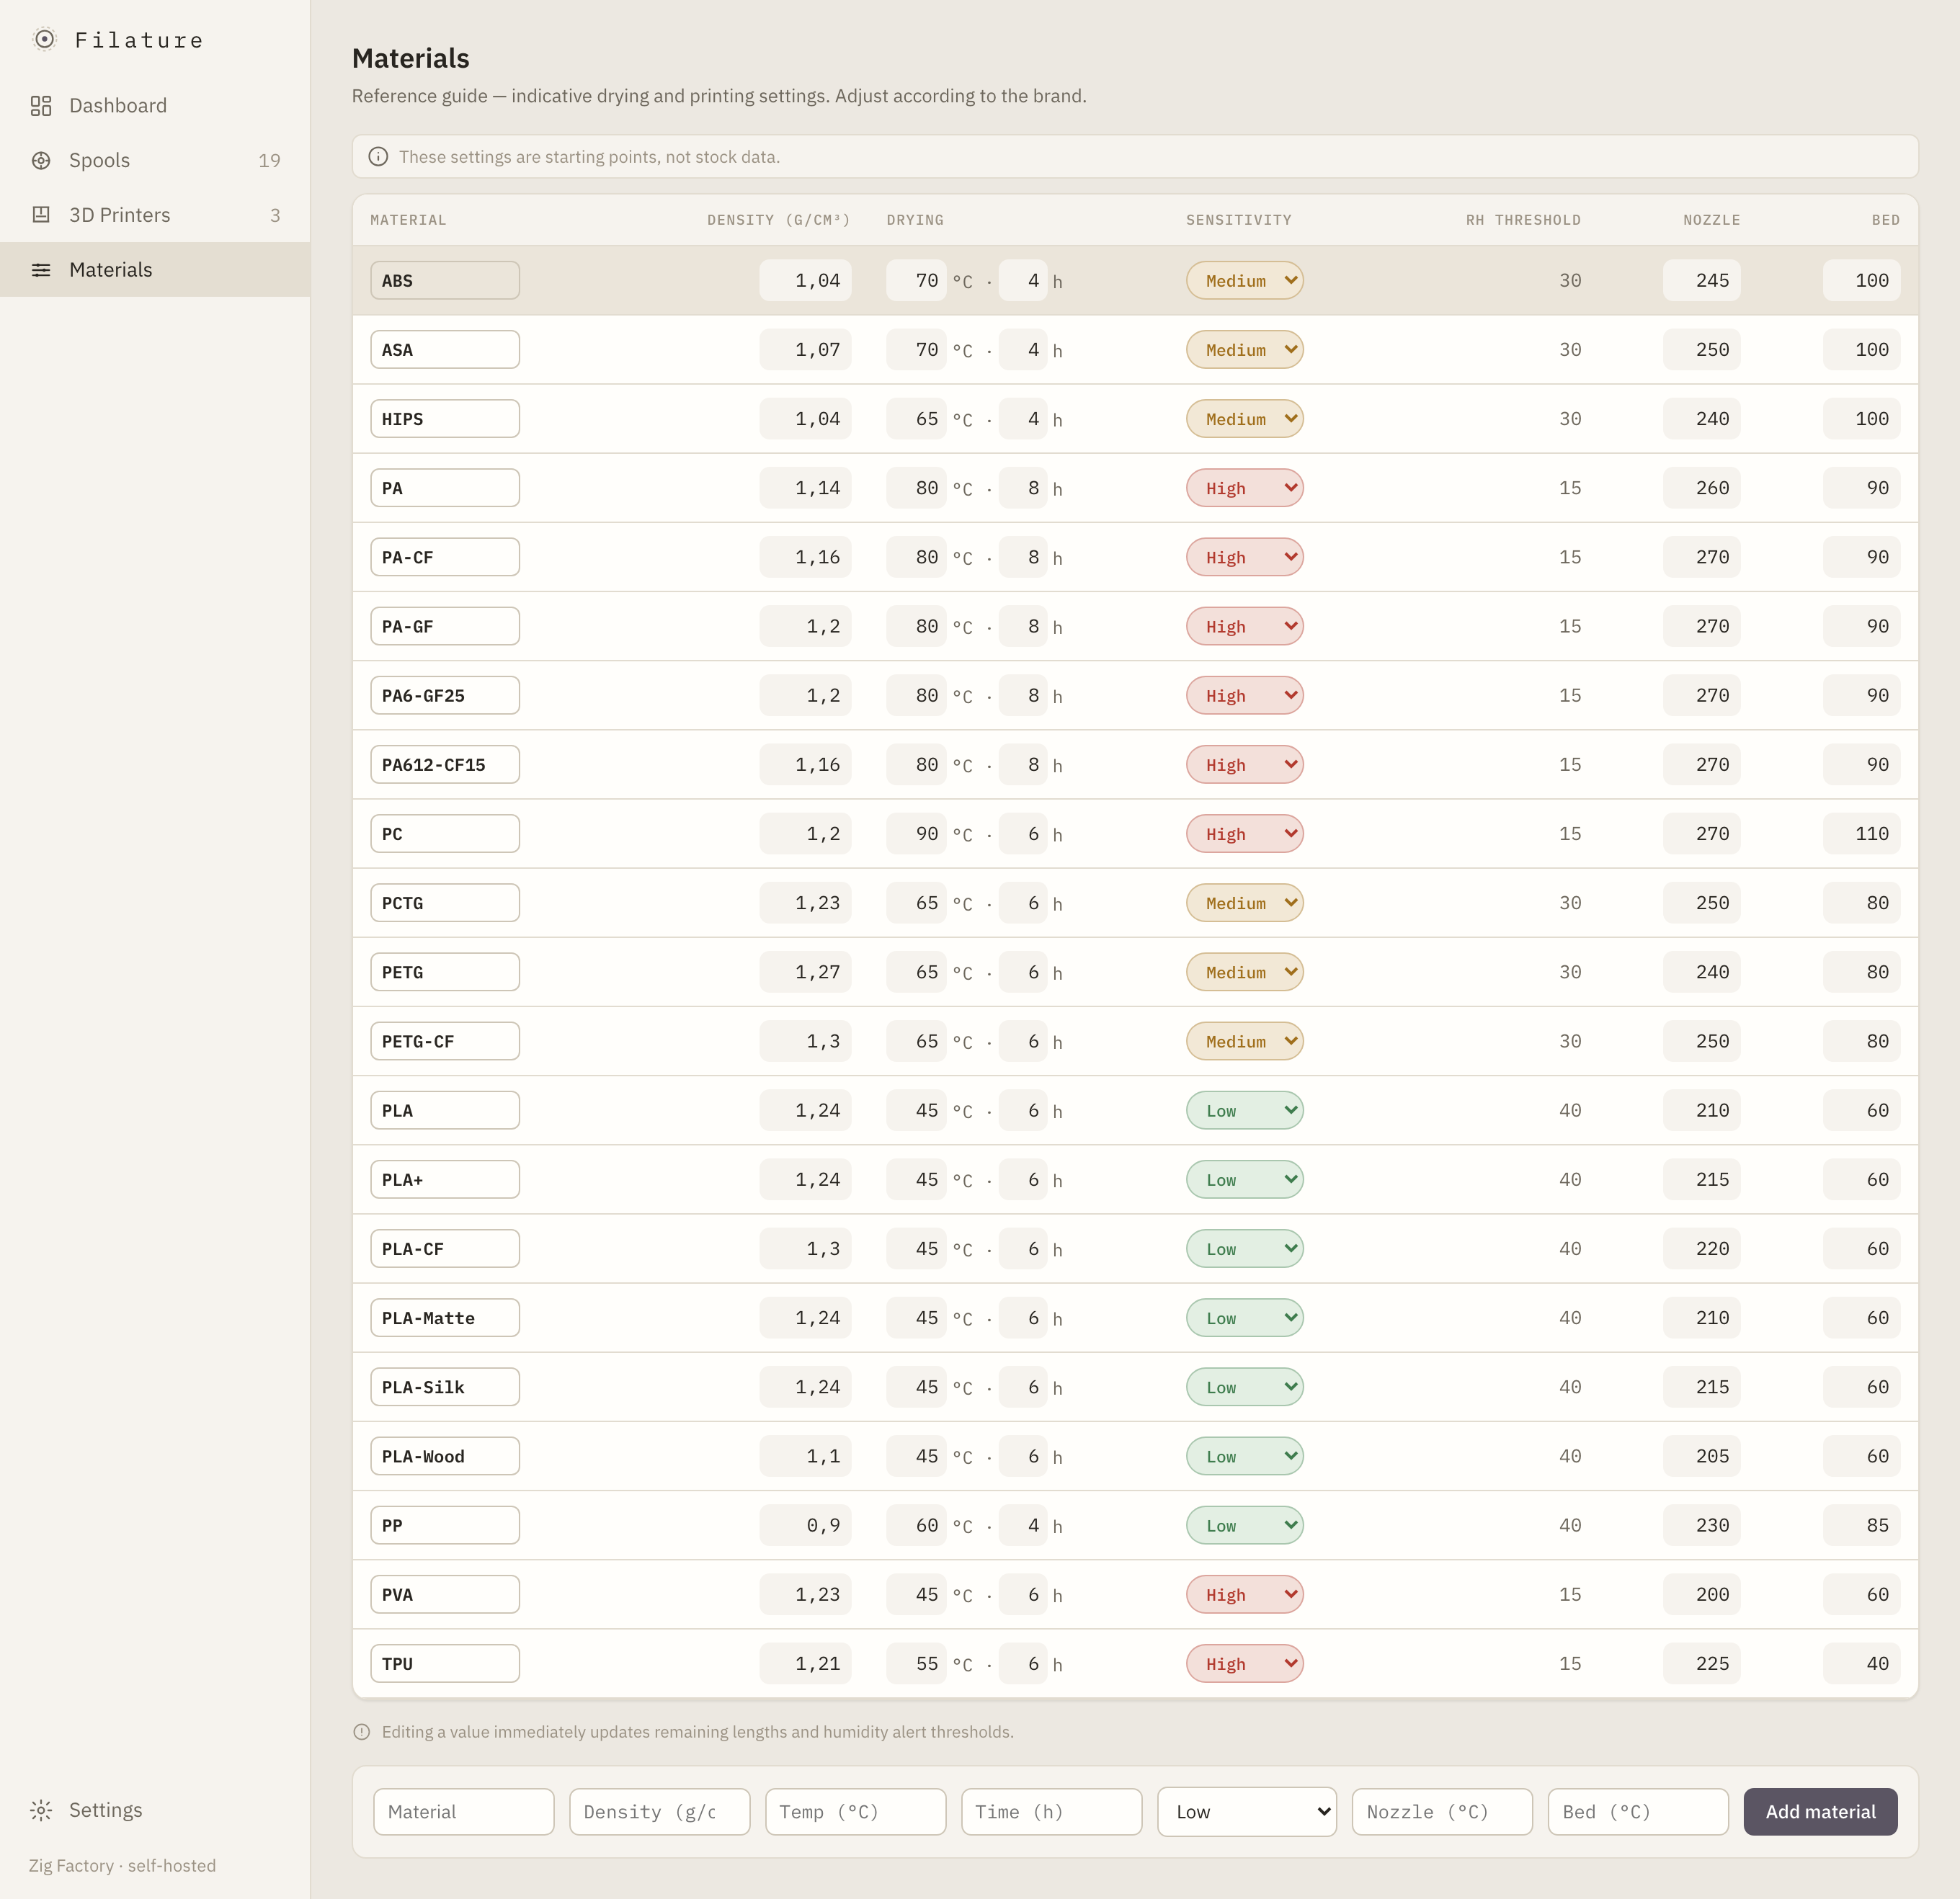Click the new Bed (°C) field
Viewport: 1960px width, 1899px height.
click(x=1638, y=1812)
